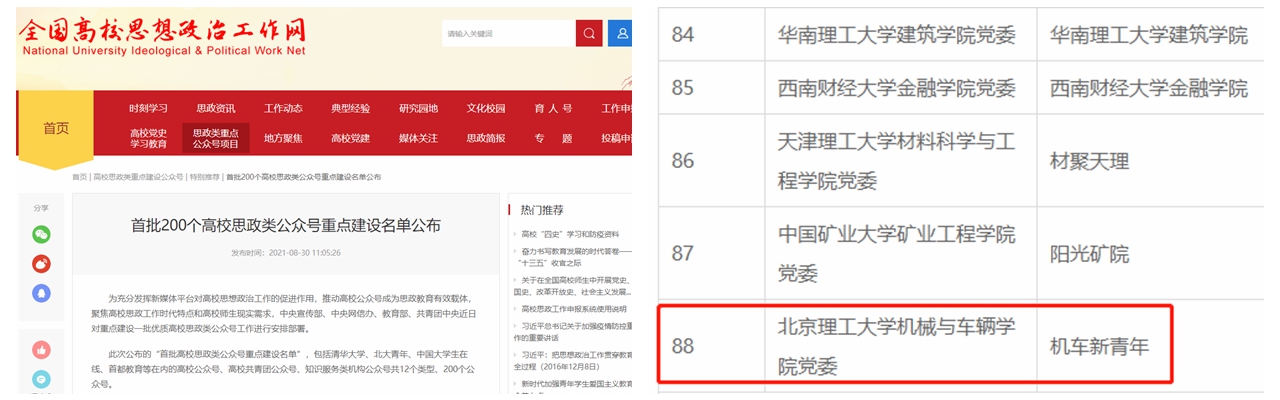Click the 媒体关注 navigation item
This screenshot has width=1280, height=400.
(418, 138)
